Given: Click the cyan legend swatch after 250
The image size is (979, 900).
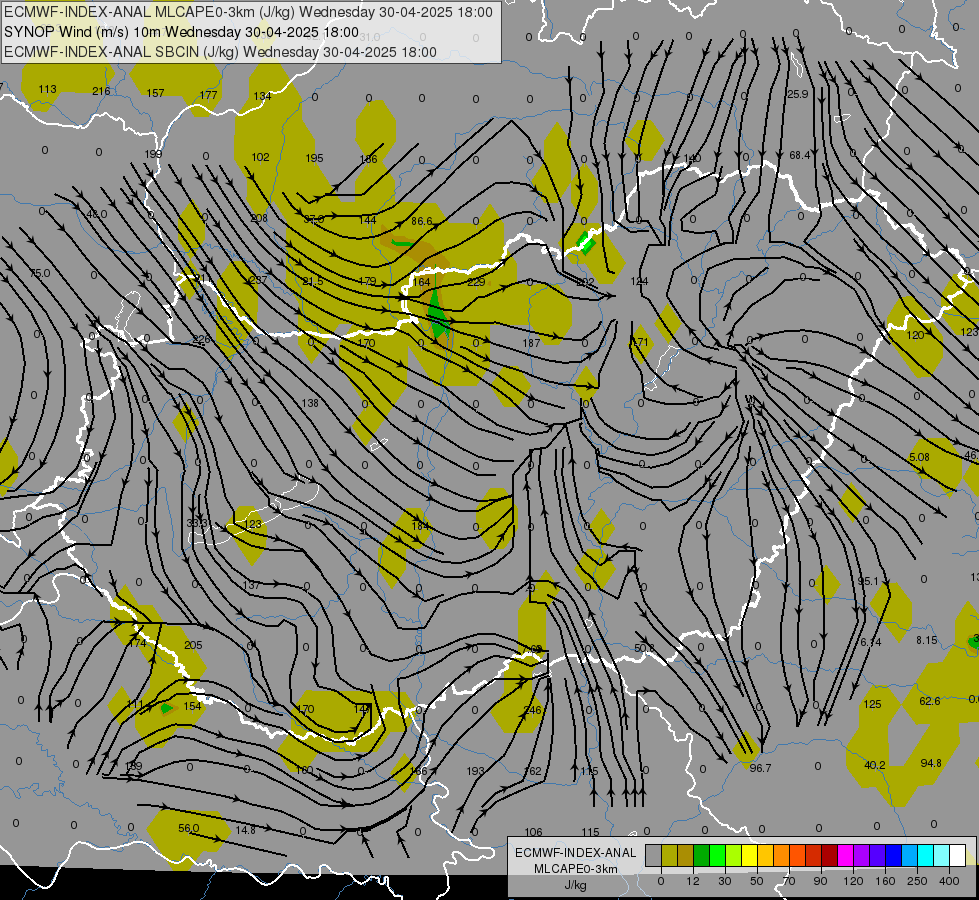Looking at the screenshot, I should click(926, 855).
